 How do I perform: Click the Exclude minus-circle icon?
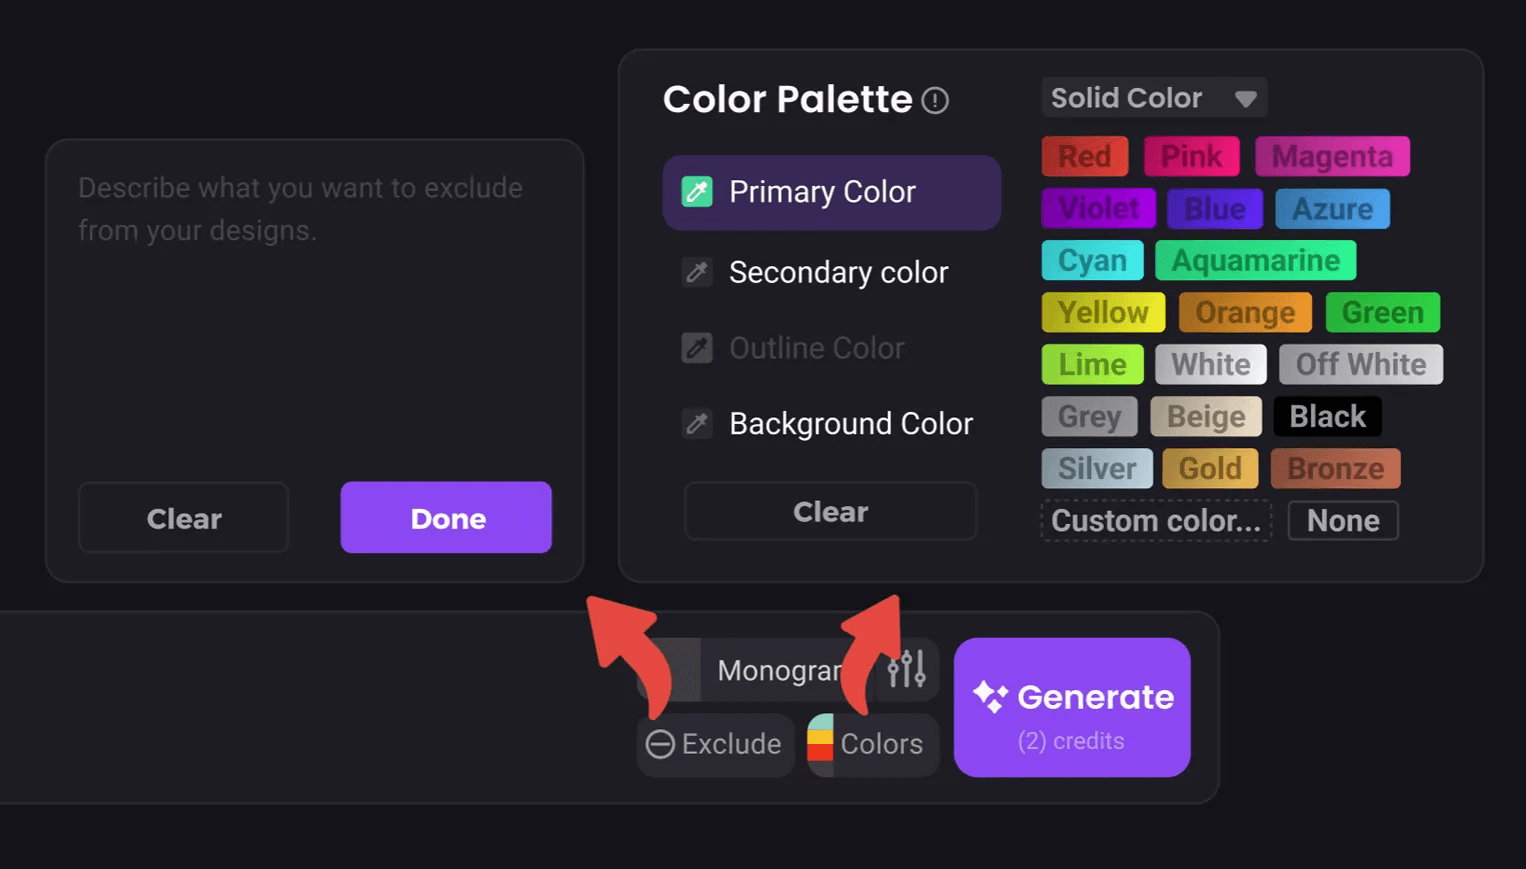click(x=660, y=744)
